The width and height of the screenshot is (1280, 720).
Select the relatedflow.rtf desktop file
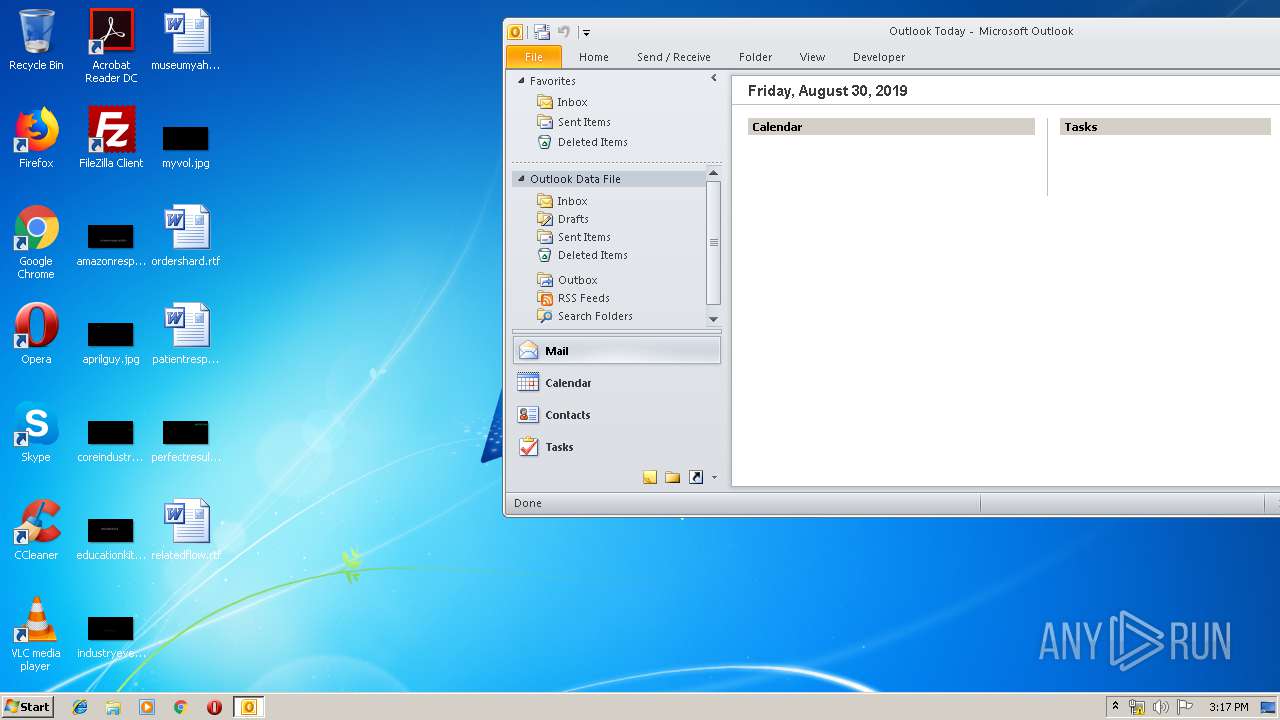(x=186, y=529)
